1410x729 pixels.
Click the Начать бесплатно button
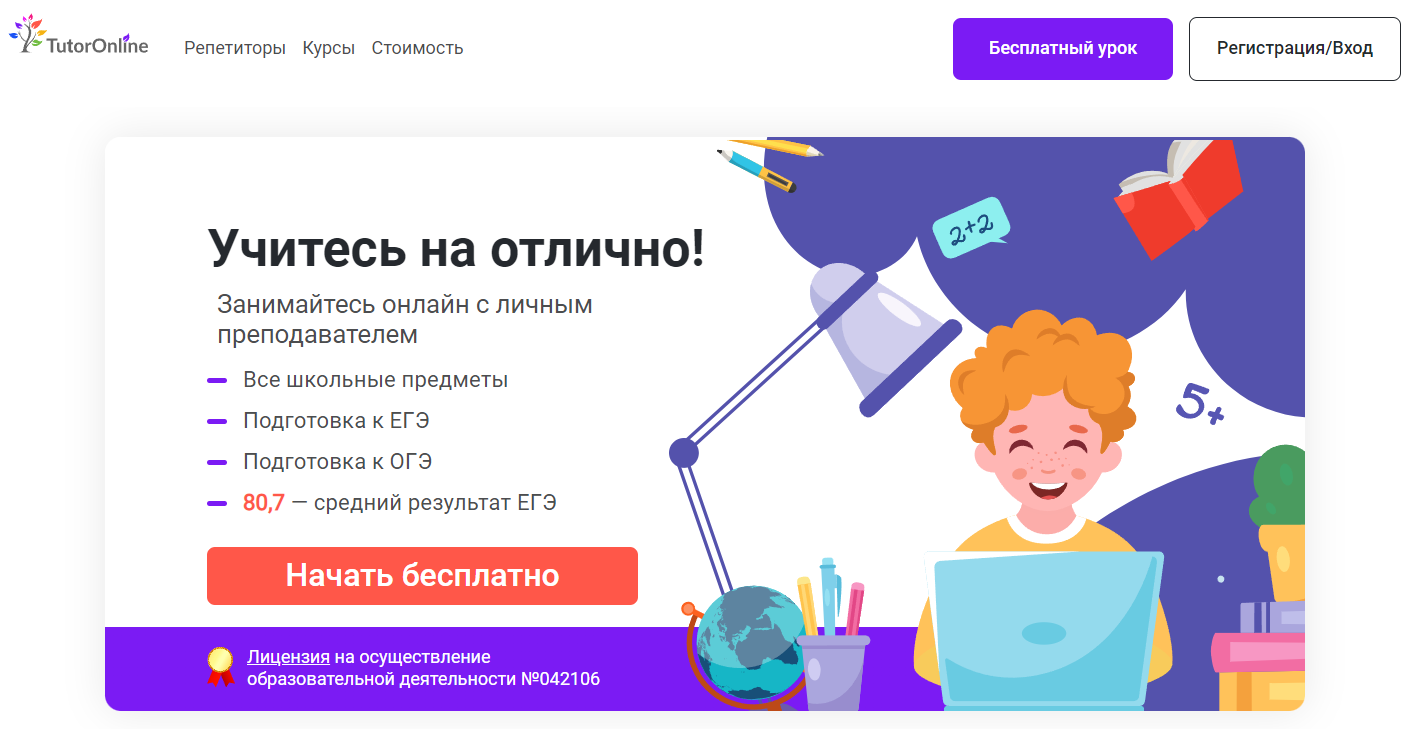coord(422,576)
